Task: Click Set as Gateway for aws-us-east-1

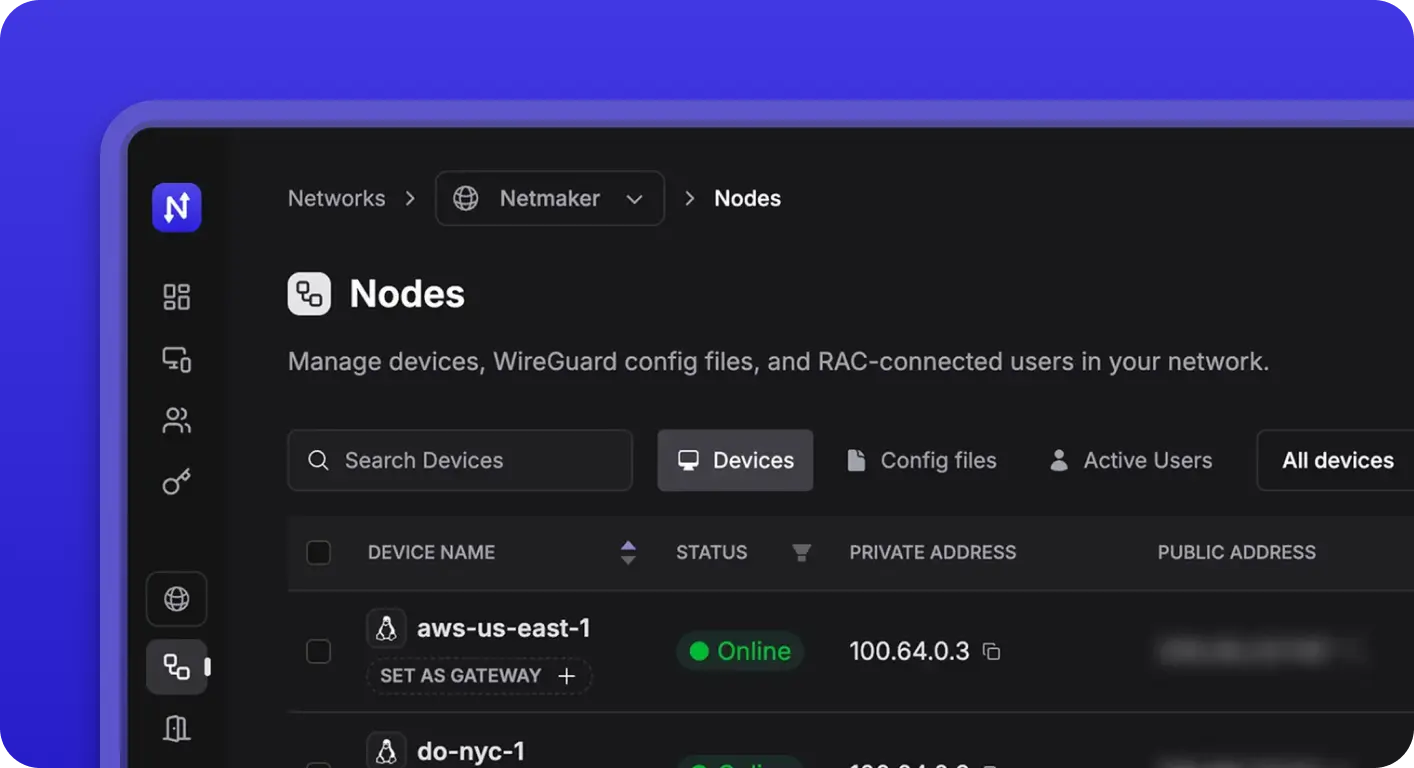Action: tap(479, 676)
